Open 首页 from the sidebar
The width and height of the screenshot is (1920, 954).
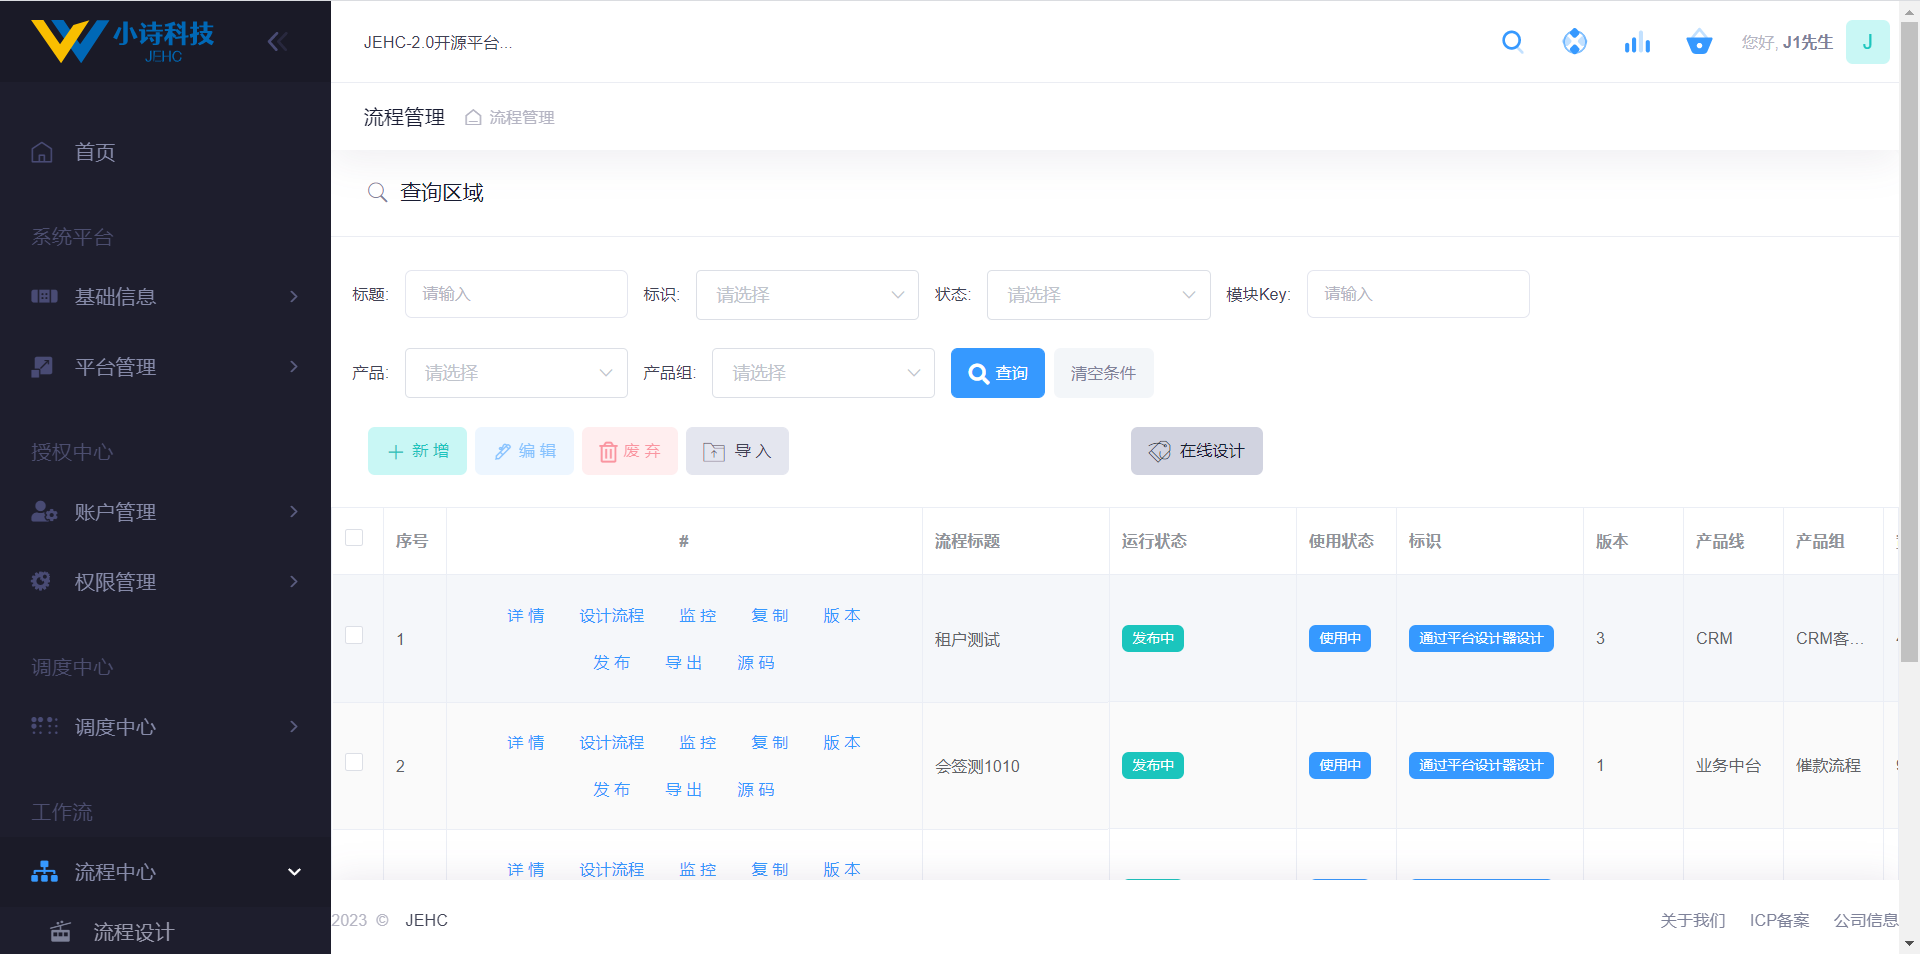[x=95, y=152]
